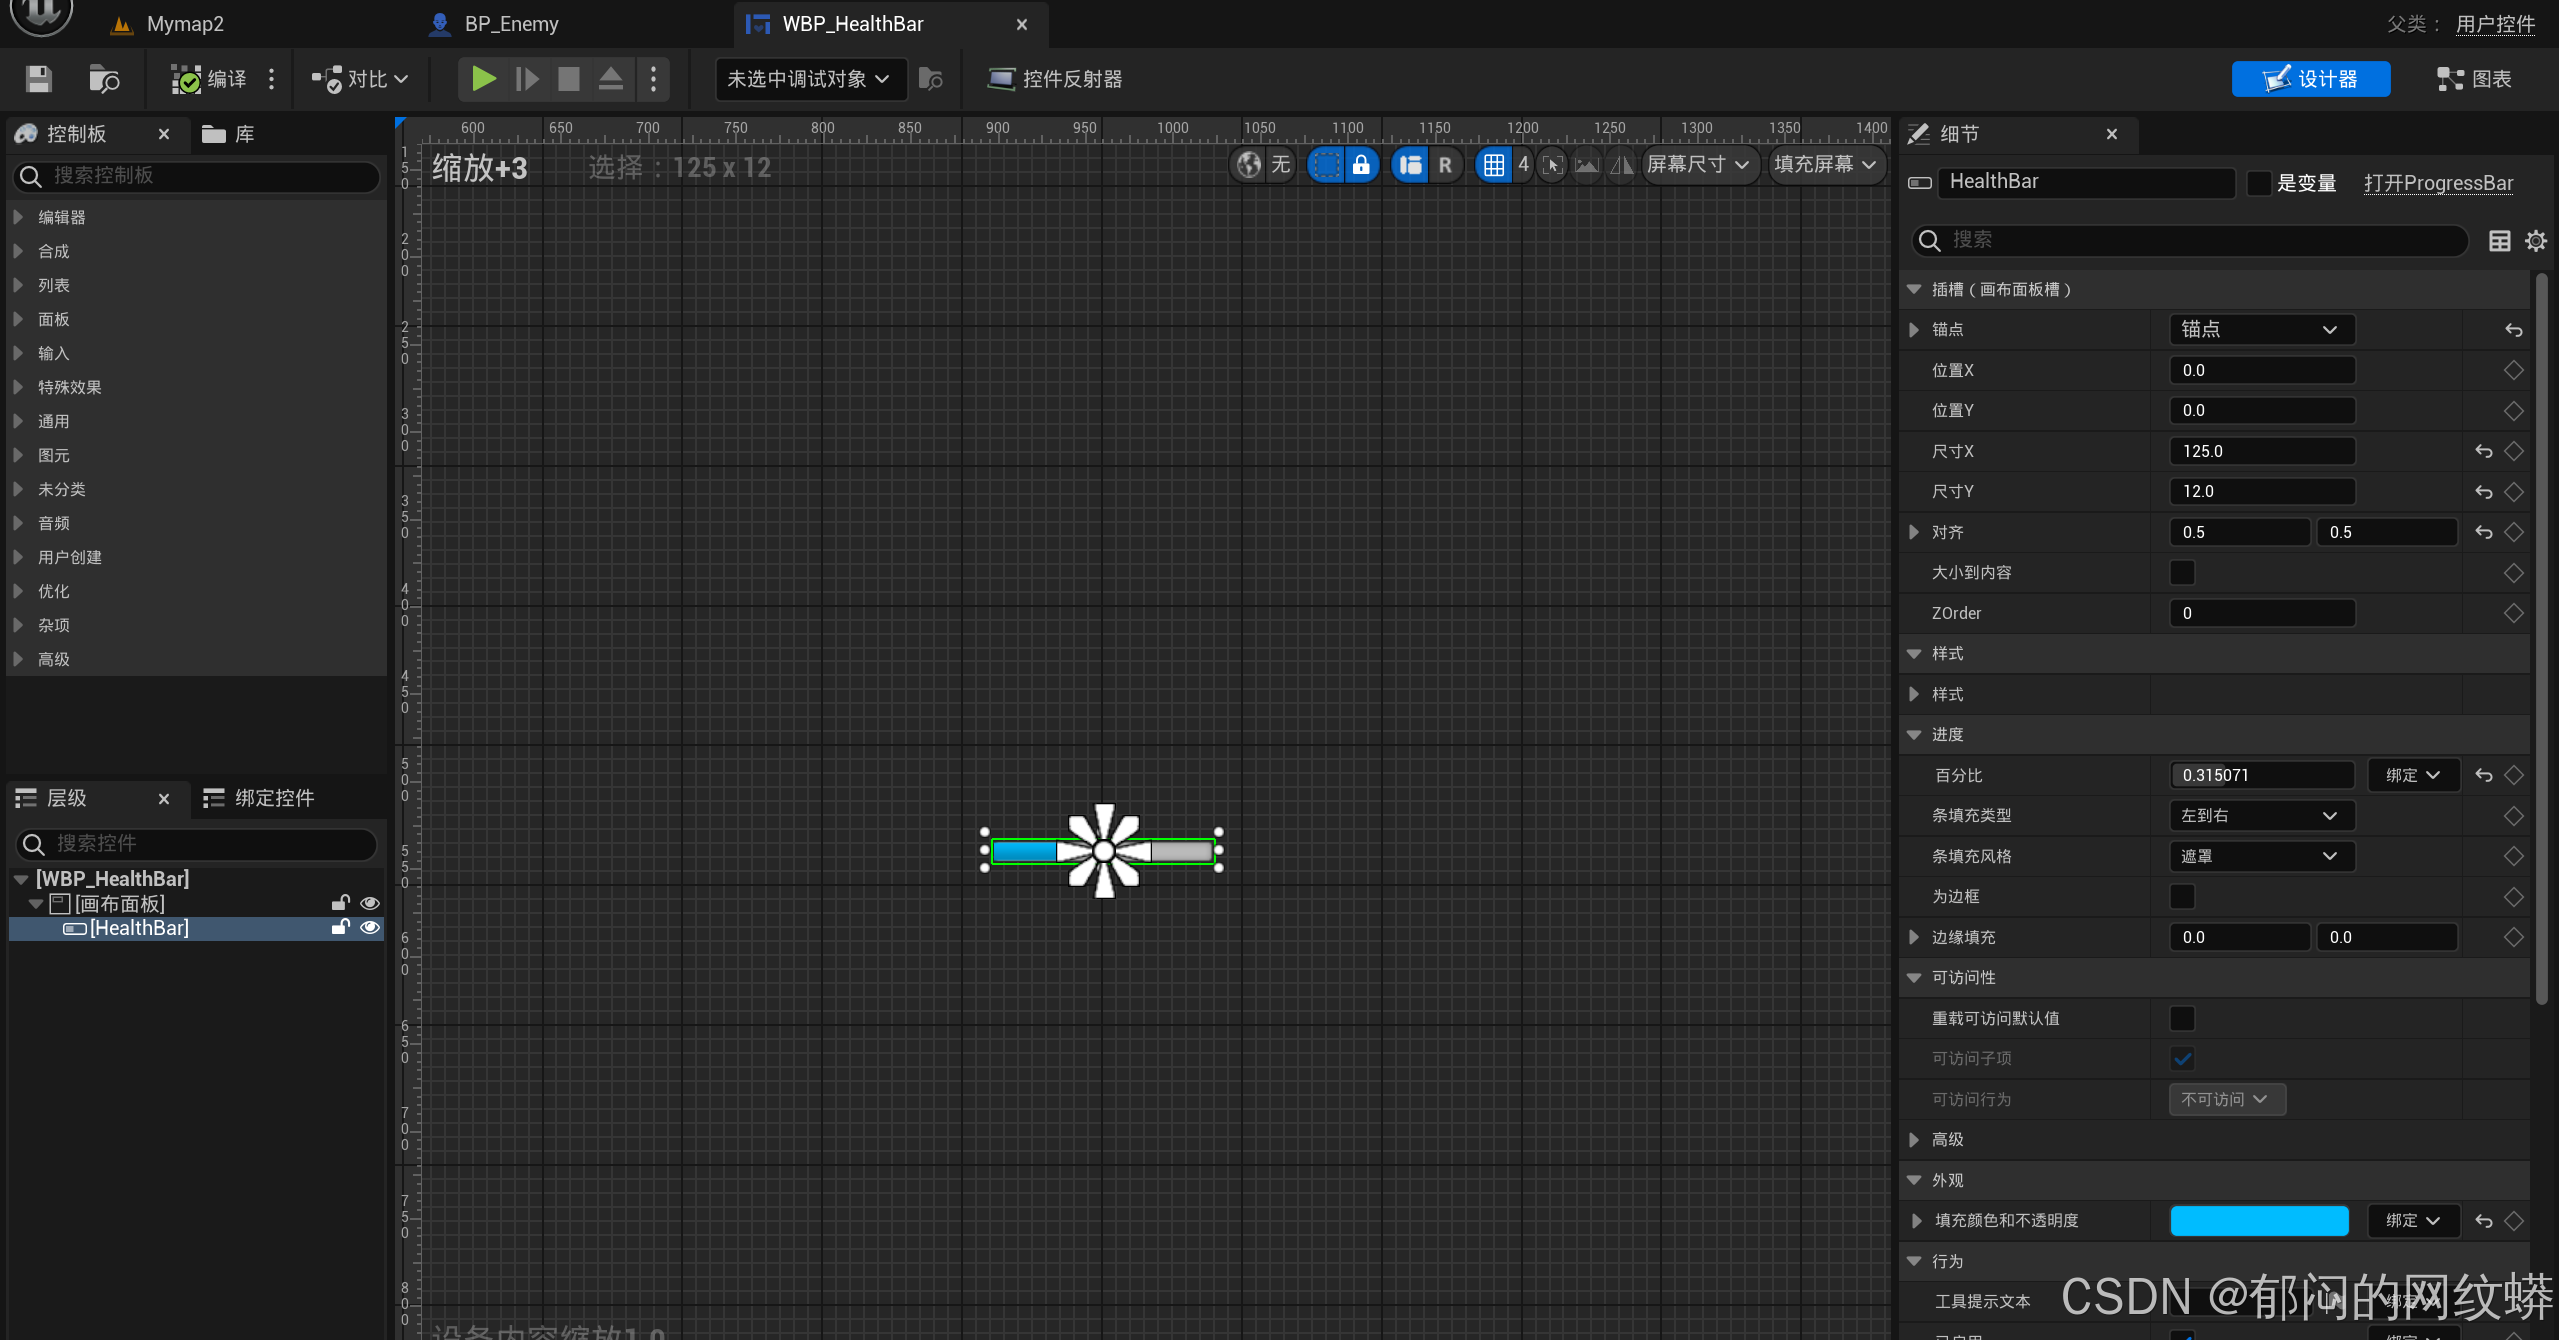Screen dimensions: 2559x1340
Task: Toggle the Size To Content checkbox
Action: (x=2182, y=573)
